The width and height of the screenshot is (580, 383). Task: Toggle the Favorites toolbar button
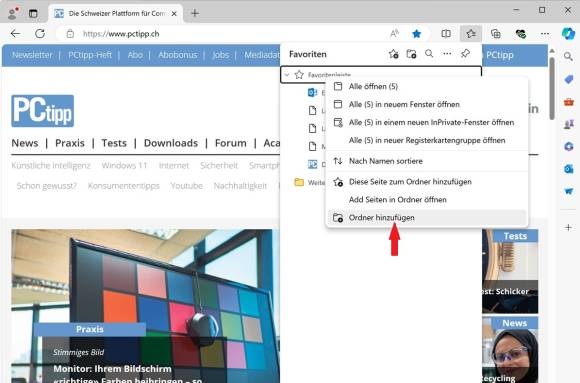pyautogui.click(x=471, y=34)
